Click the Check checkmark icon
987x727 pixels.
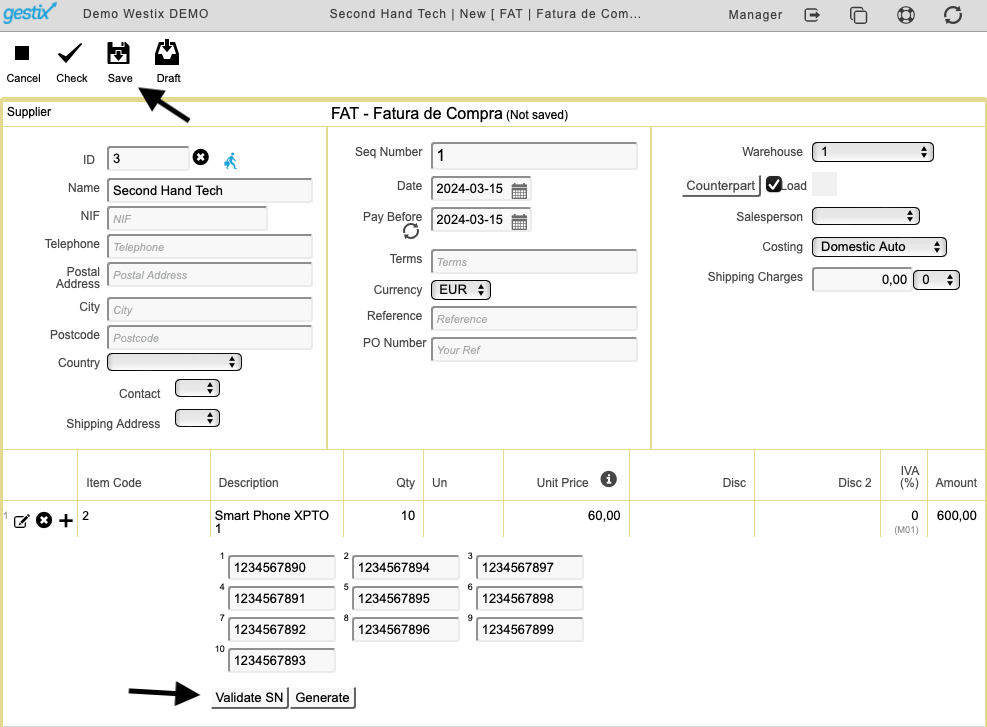click(x=70, y=54)
